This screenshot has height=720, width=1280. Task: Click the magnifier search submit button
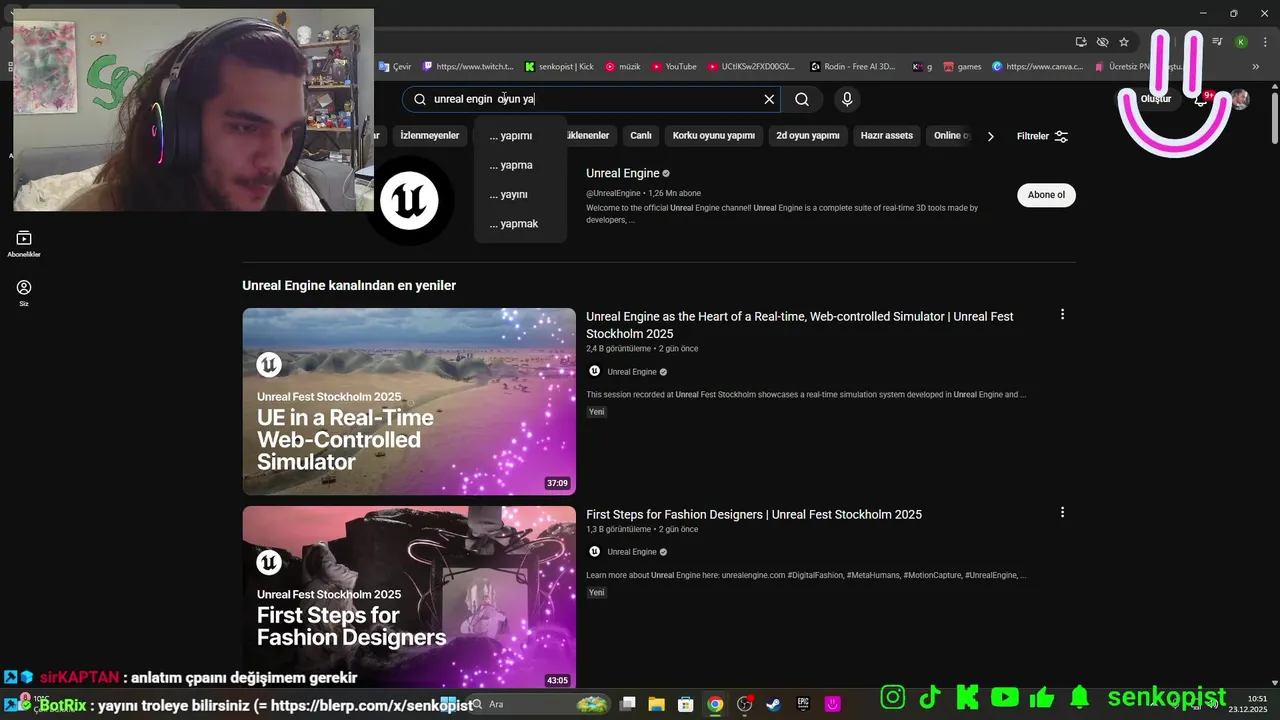coord(802,99)
